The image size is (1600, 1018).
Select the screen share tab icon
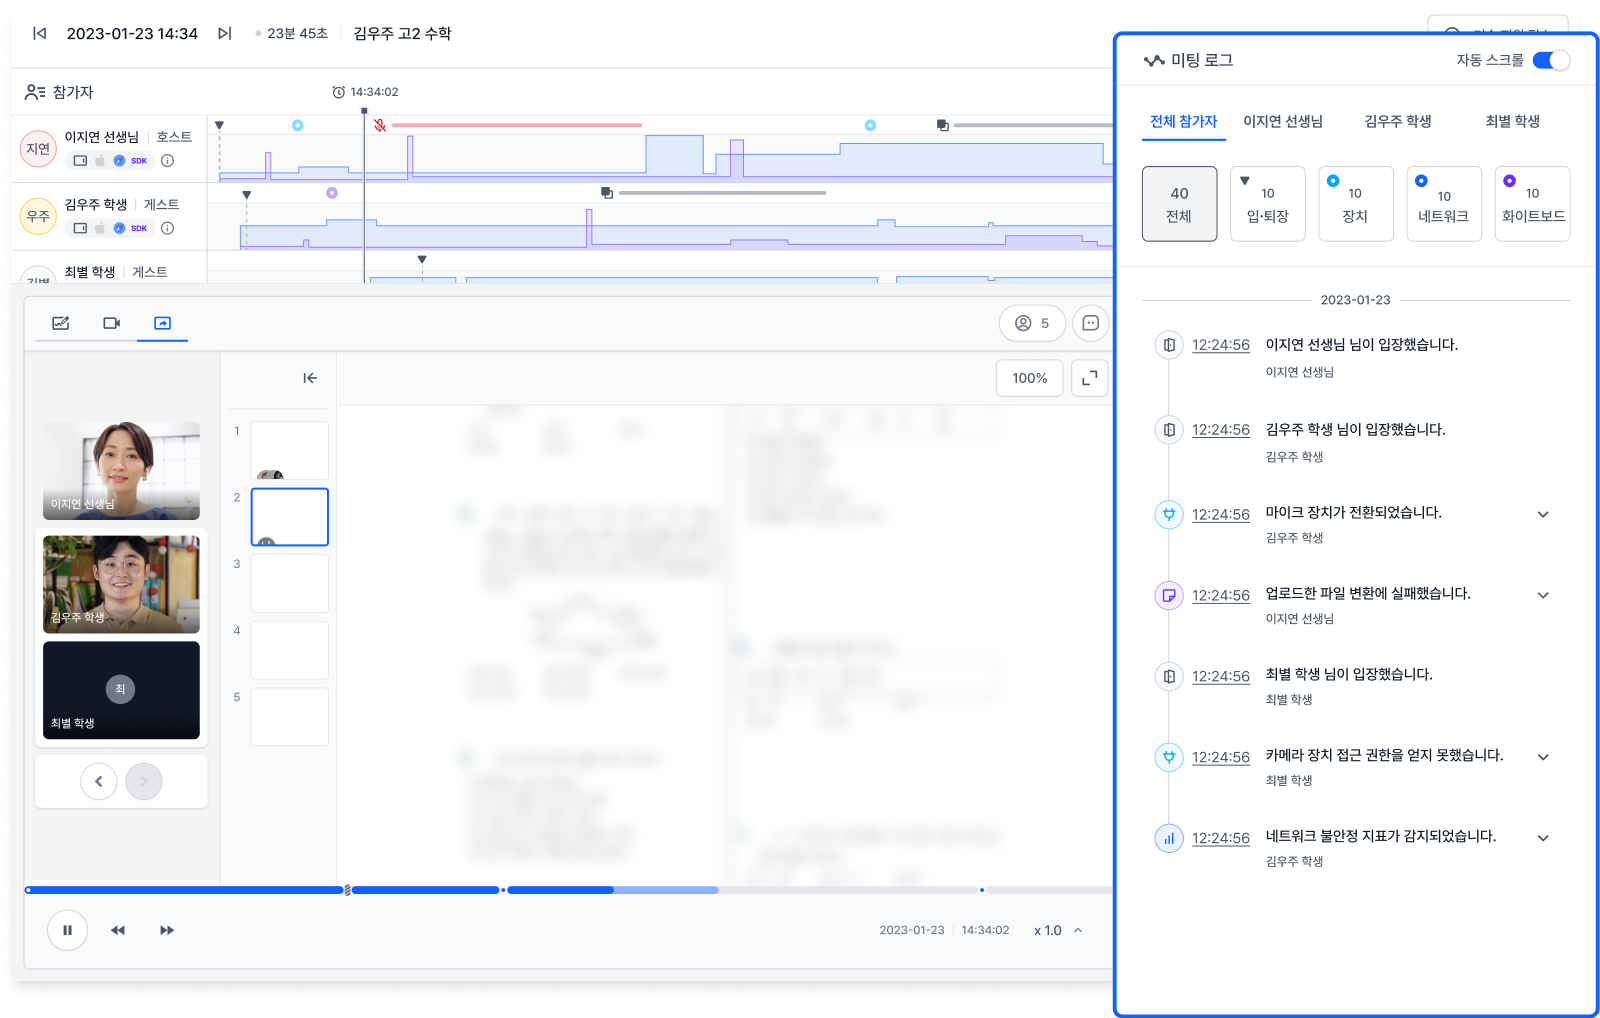[163, 323]
